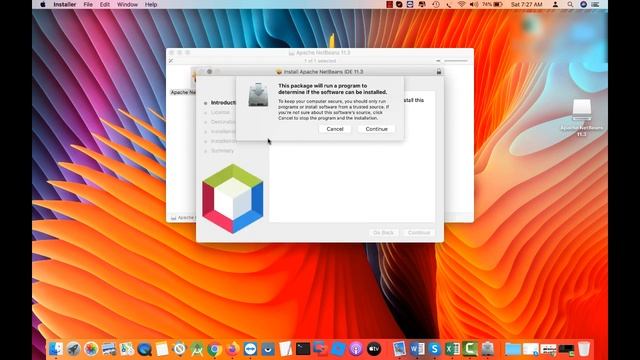Open Podcasts app in the Dock
This screenshot has height=360, width=640.
click(356, 349)
